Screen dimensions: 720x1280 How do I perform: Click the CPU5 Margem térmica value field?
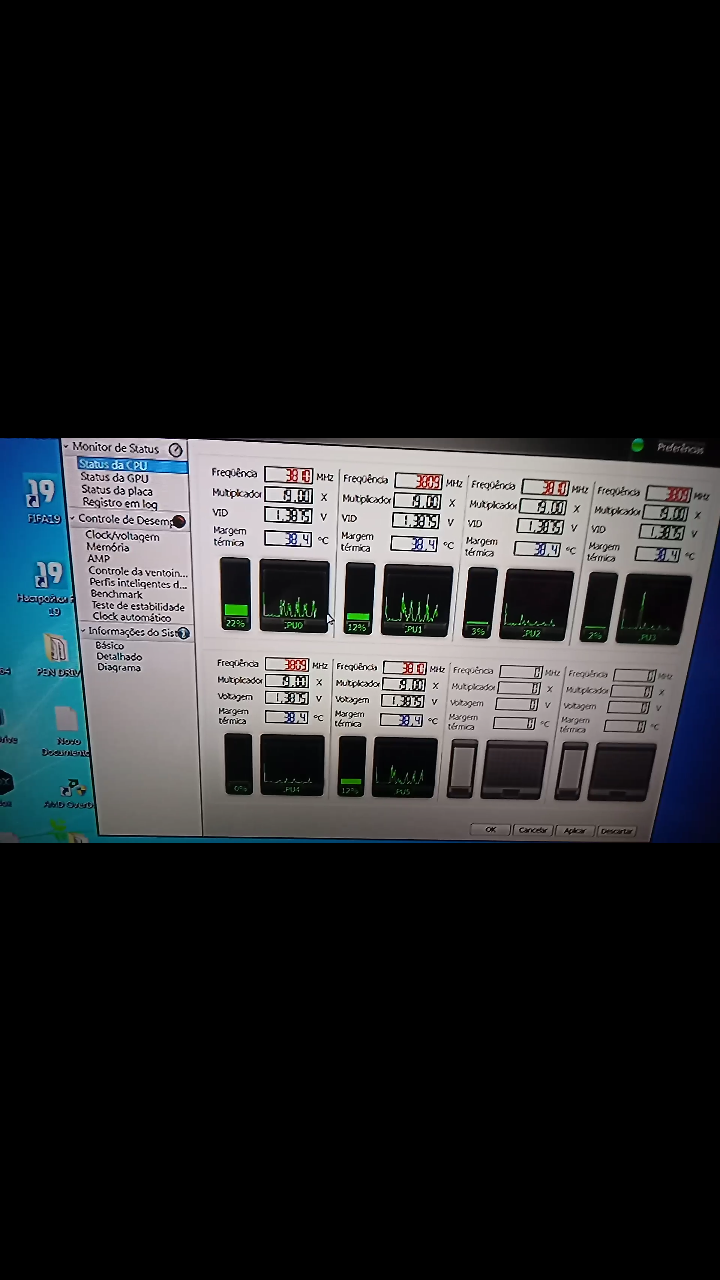click(x=402, y=719)
